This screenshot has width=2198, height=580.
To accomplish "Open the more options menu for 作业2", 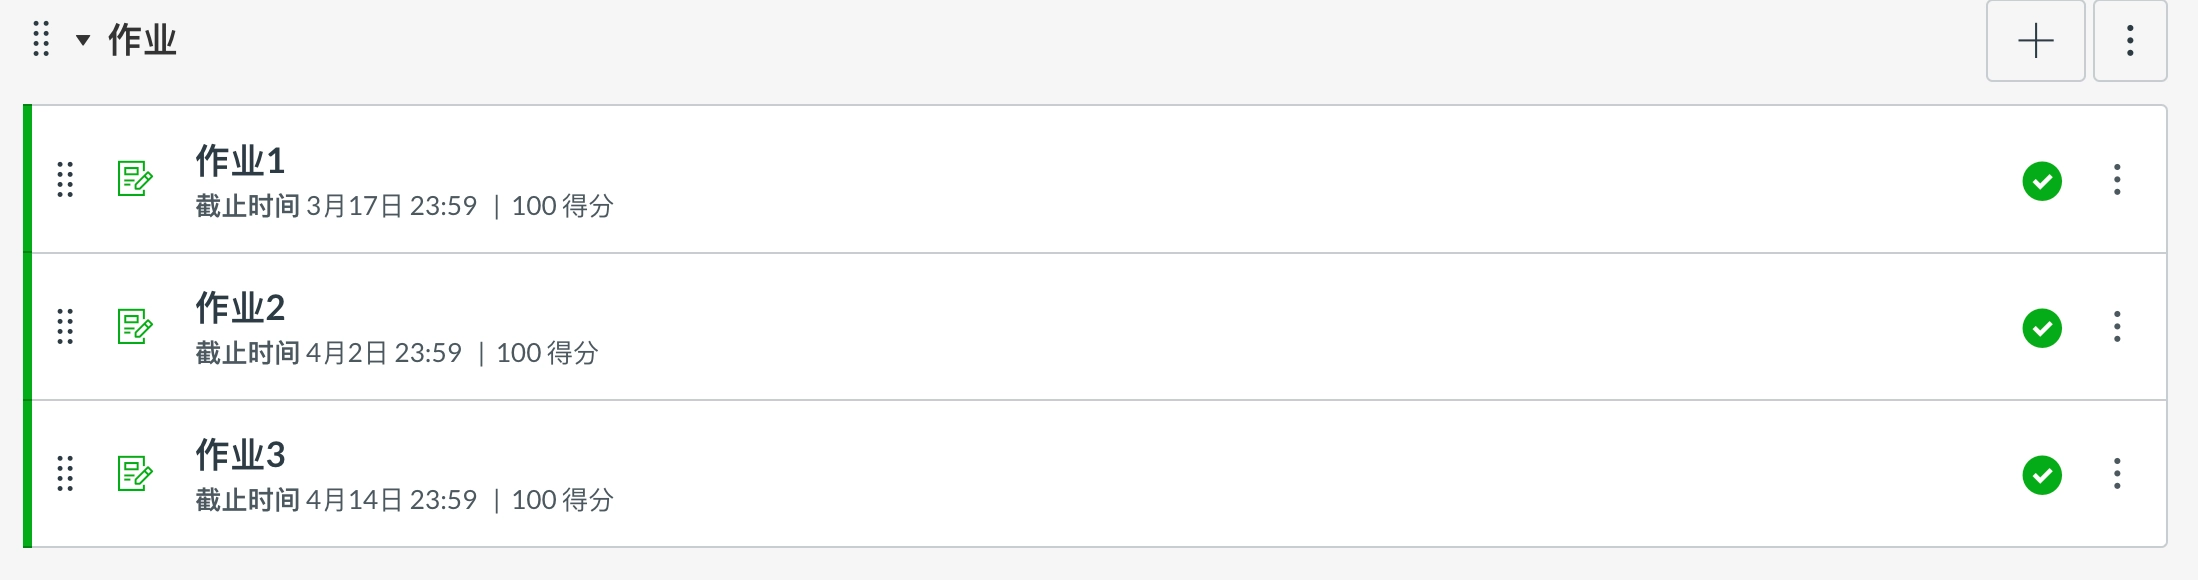I will pos(2117,326).
